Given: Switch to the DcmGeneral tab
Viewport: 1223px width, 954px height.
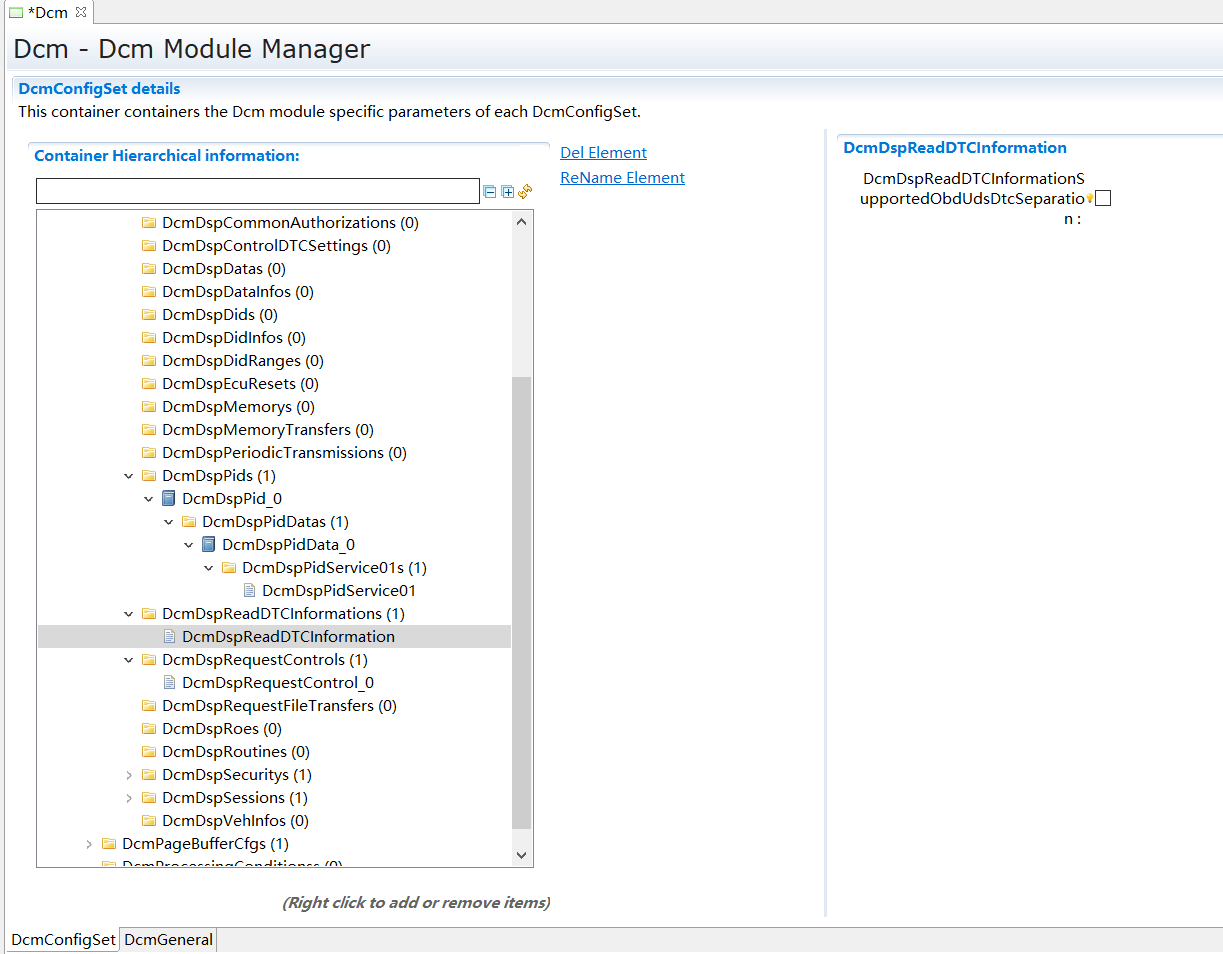Looking at the screenshot, I should tap(168, 939).
